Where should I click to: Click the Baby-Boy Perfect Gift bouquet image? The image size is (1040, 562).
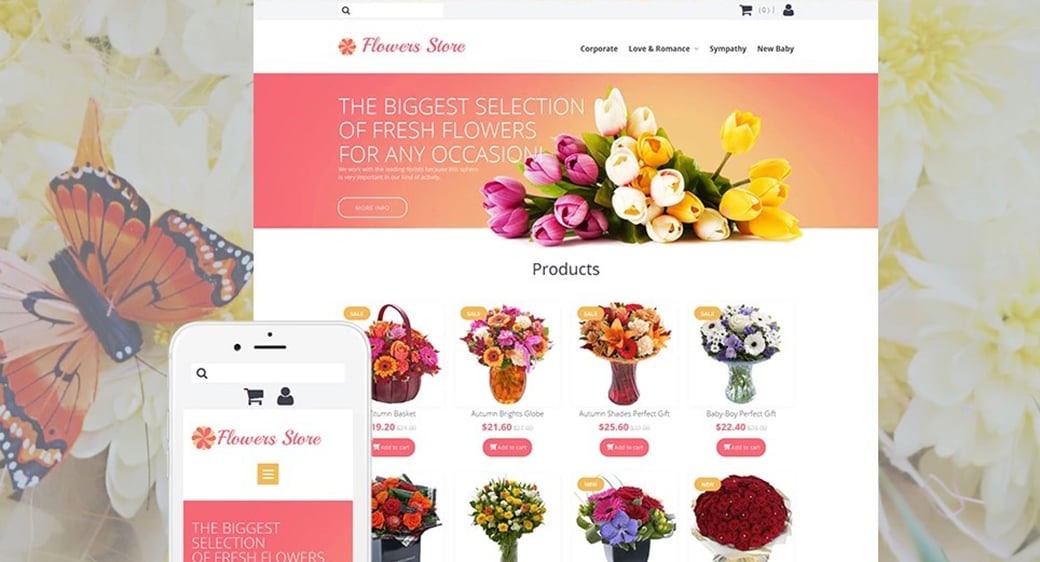[x=741, y=354]
